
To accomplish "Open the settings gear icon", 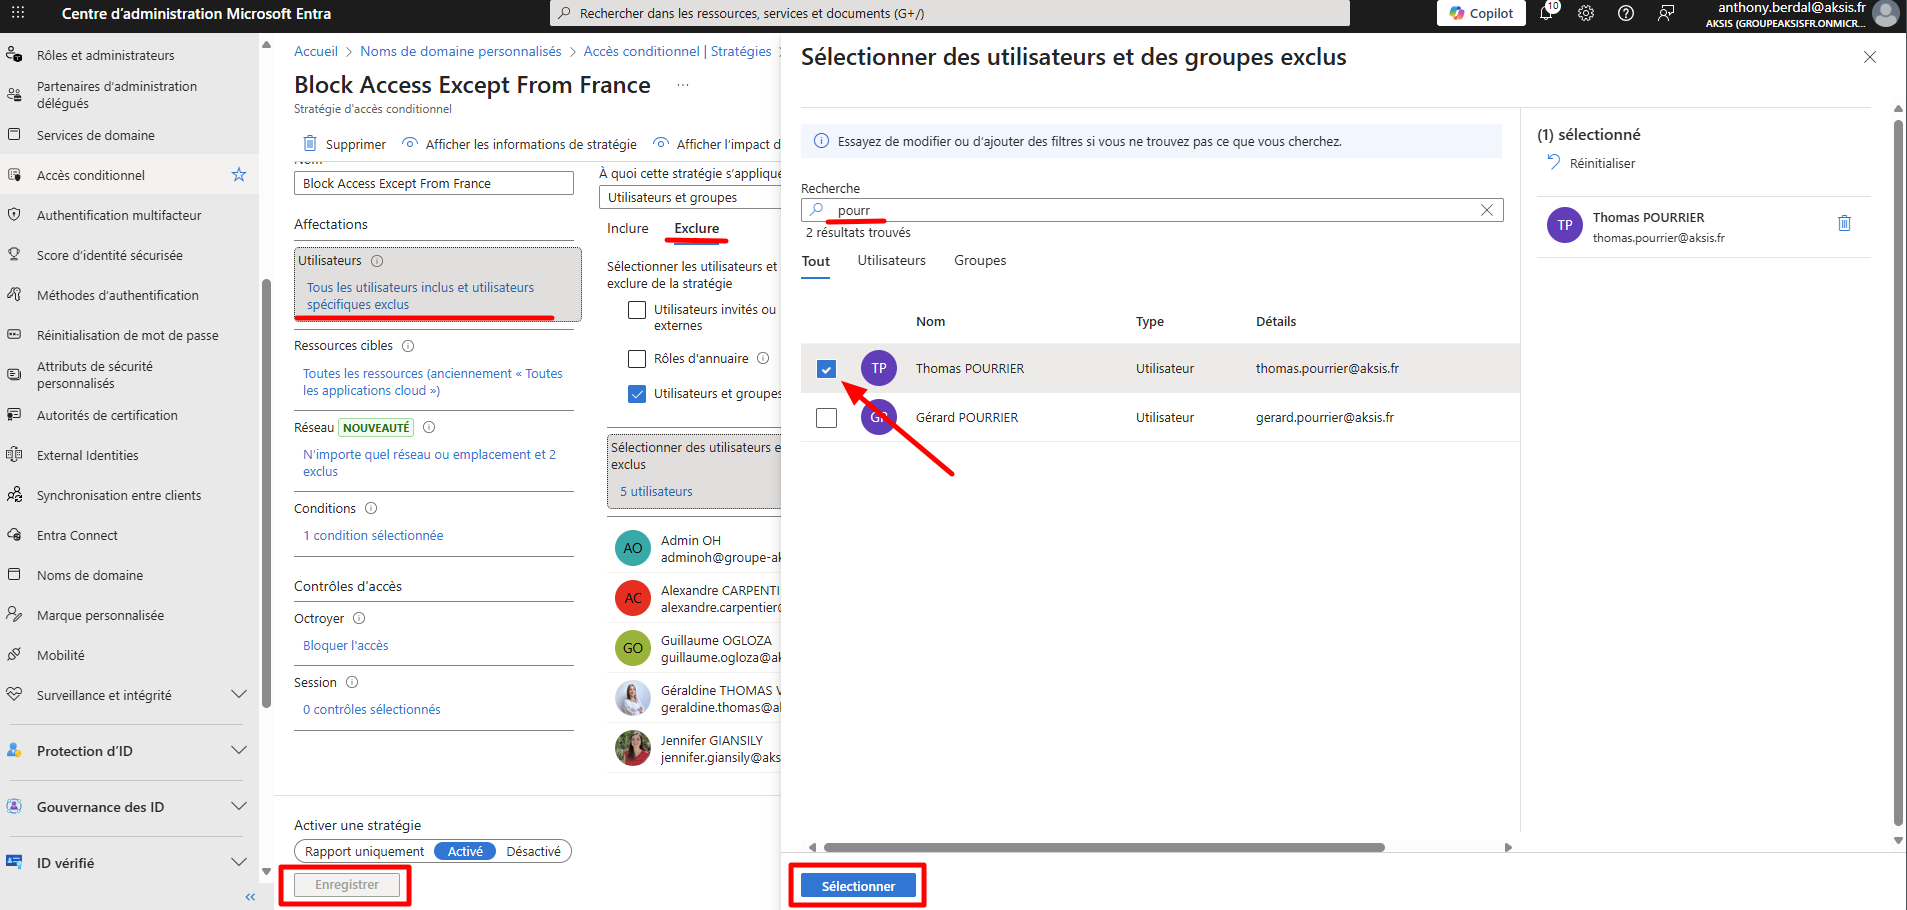I will (1586, 13).
